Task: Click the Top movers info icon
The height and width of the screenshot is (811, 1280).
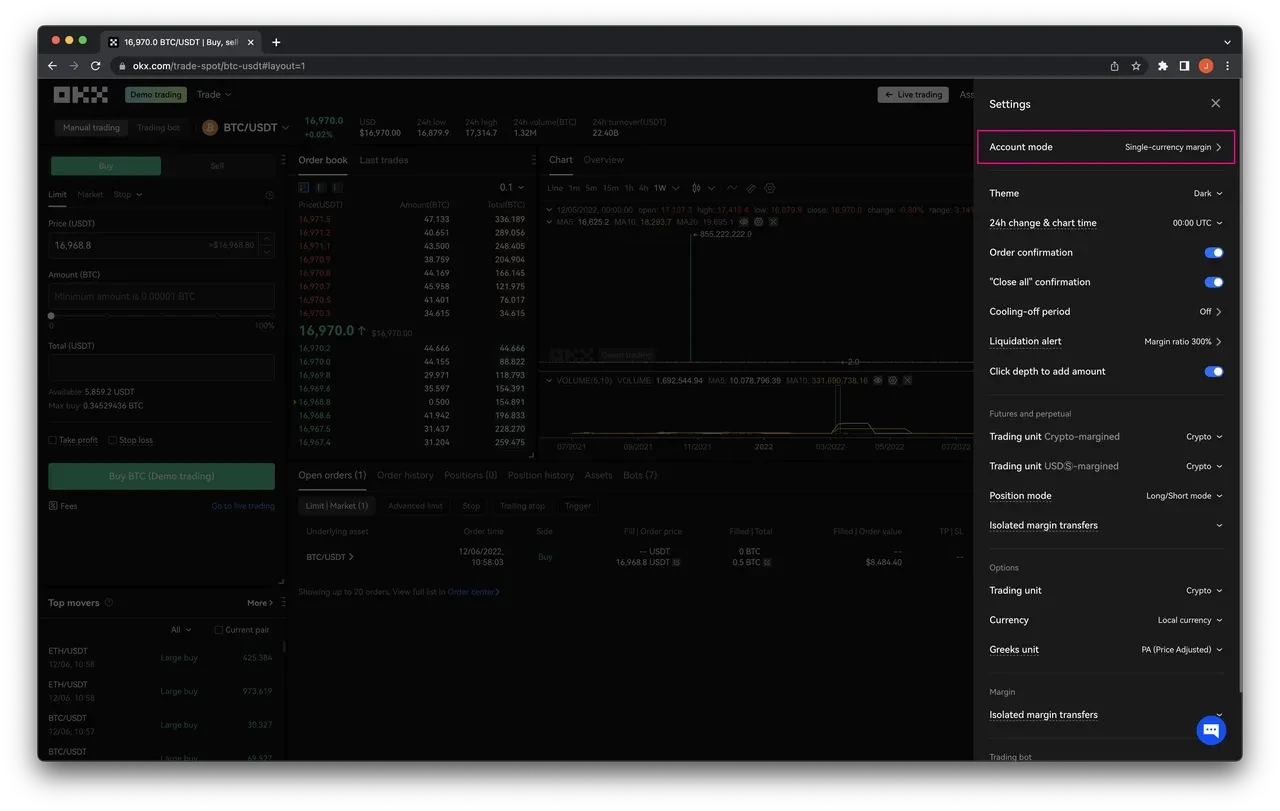Action: pyautogui.click(x=109, y=602)
